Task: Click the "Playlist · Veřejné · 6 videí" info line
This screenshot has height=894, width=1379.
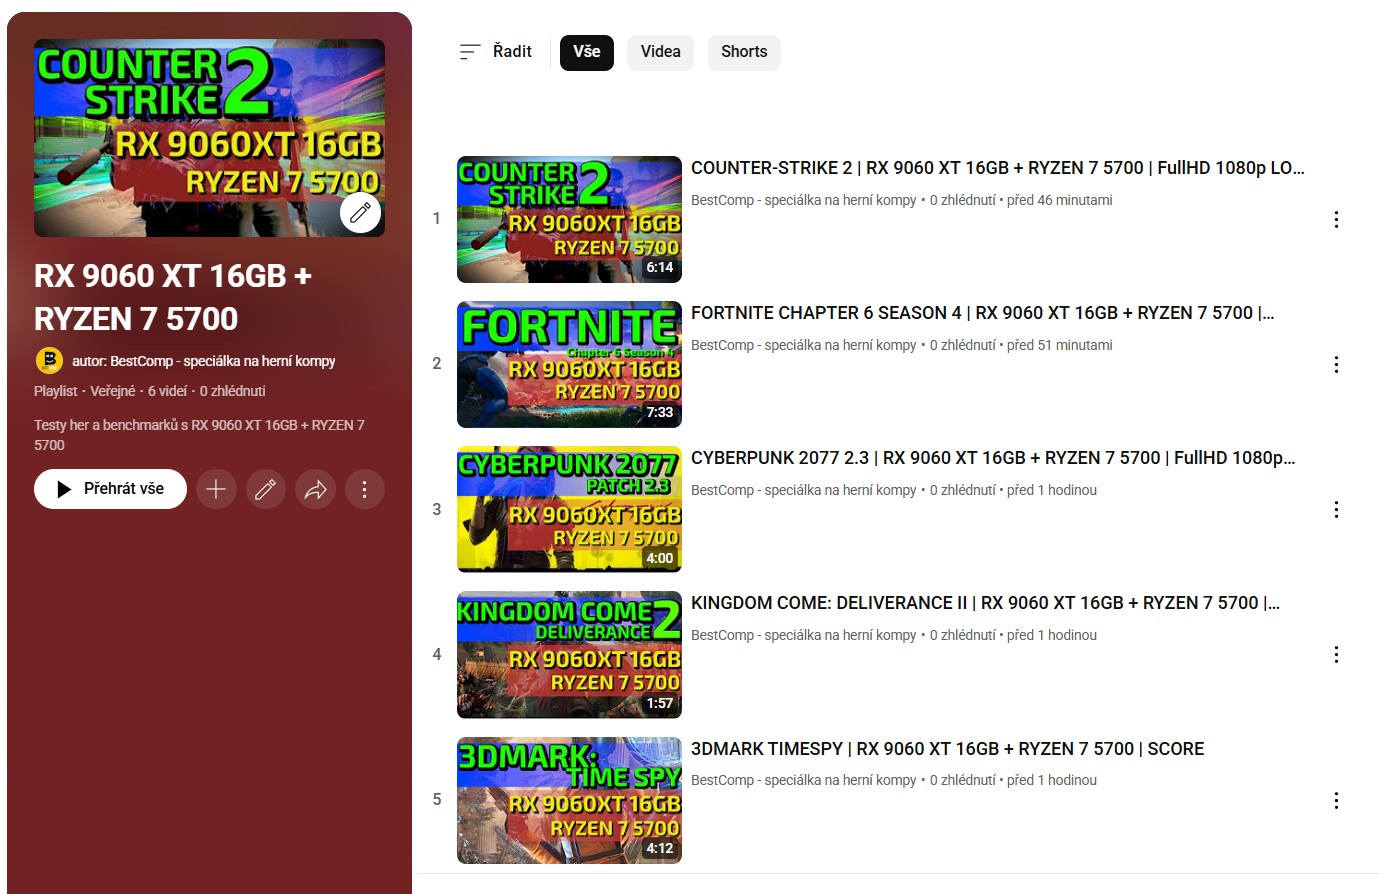Action: [150, 391]
